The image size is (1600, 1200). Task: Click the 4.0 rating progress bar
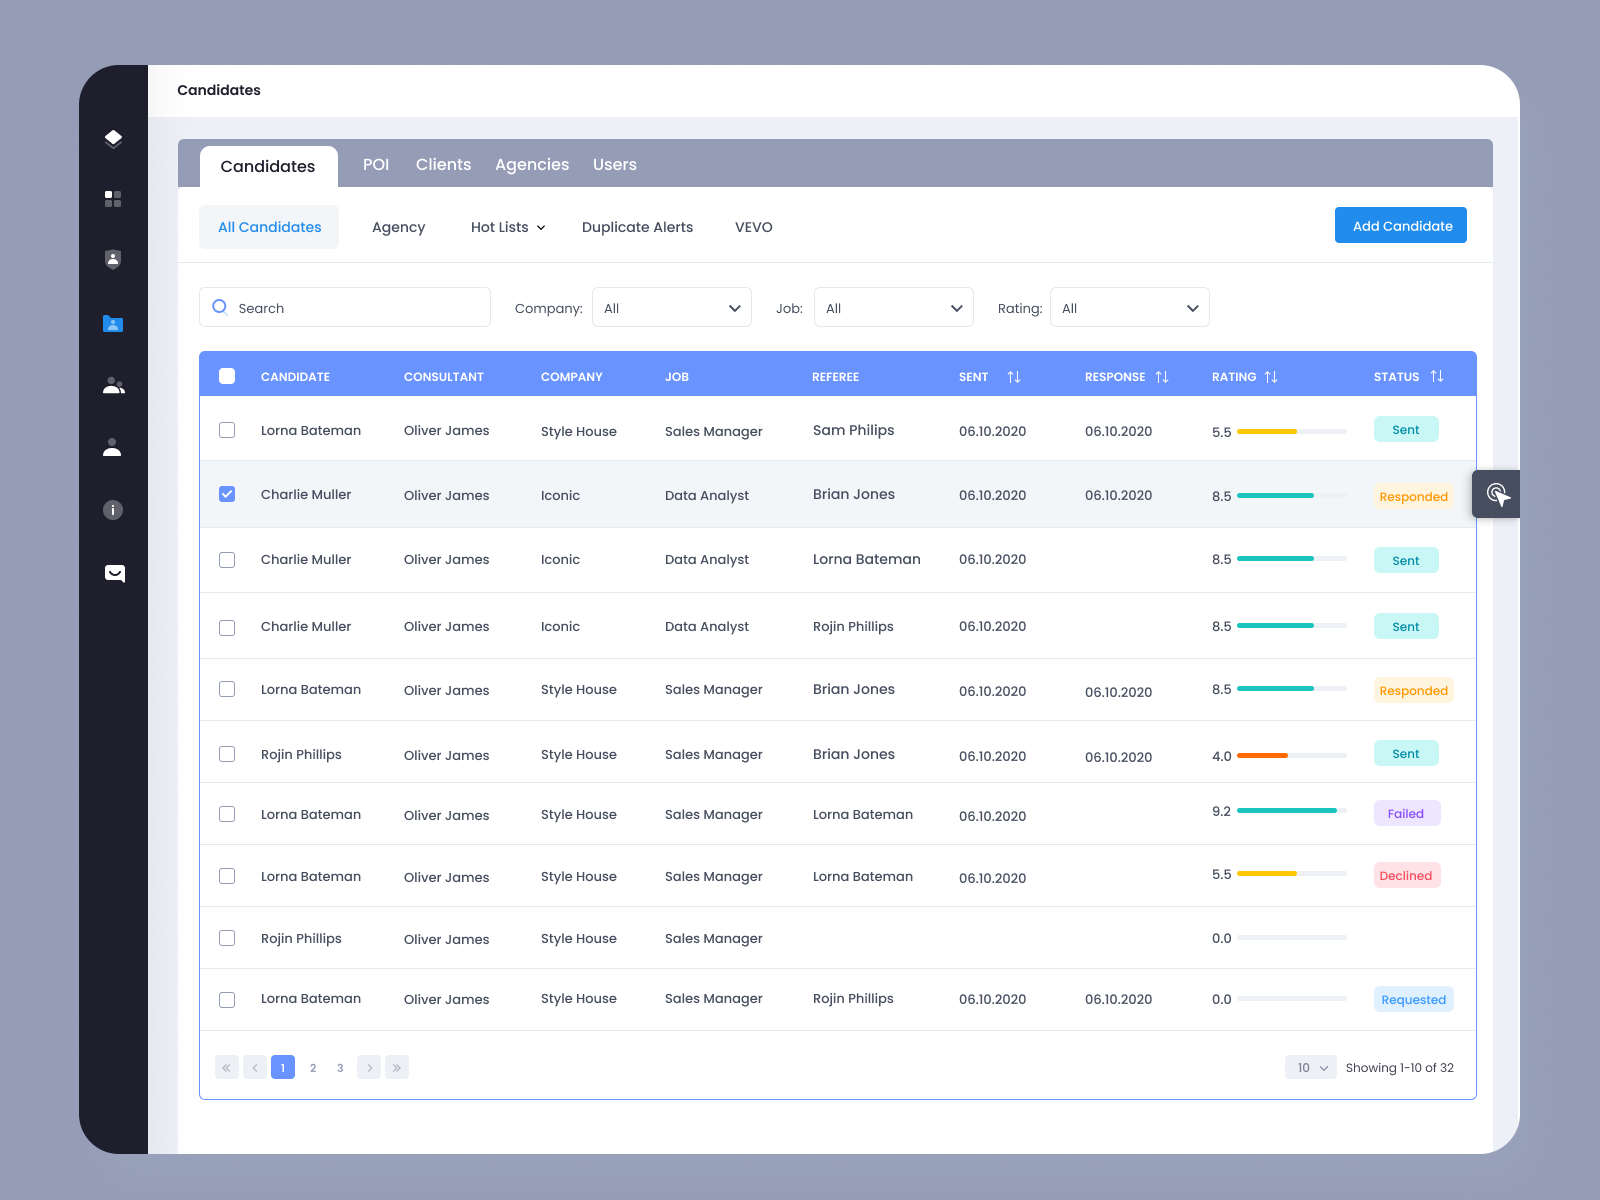pyautogui.click(x=1292, y=755)
